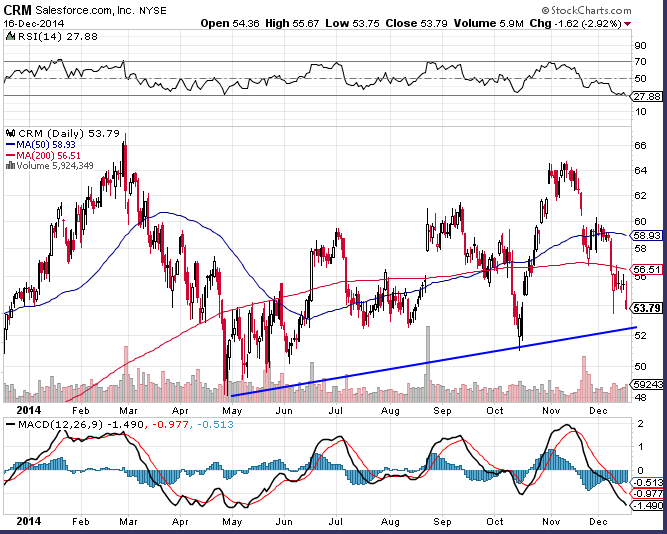Click the 48 price axis label

tap(640, 397)
